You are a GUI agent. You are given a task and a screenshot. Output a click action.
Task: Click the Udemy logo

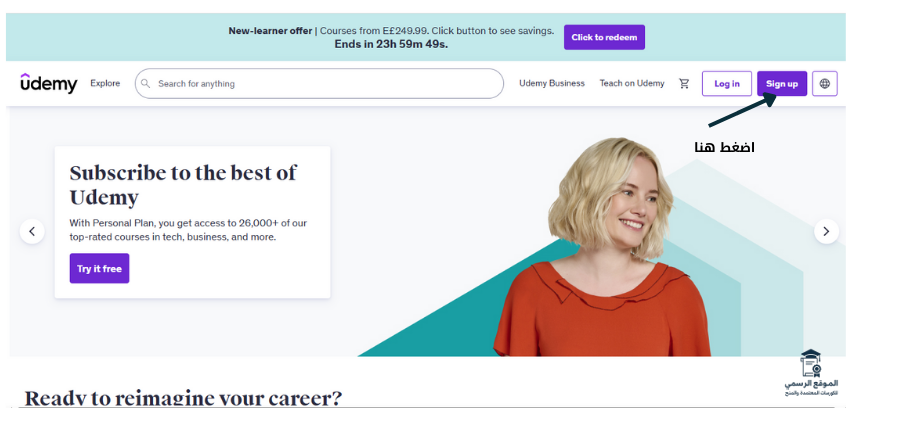(48, 84)
